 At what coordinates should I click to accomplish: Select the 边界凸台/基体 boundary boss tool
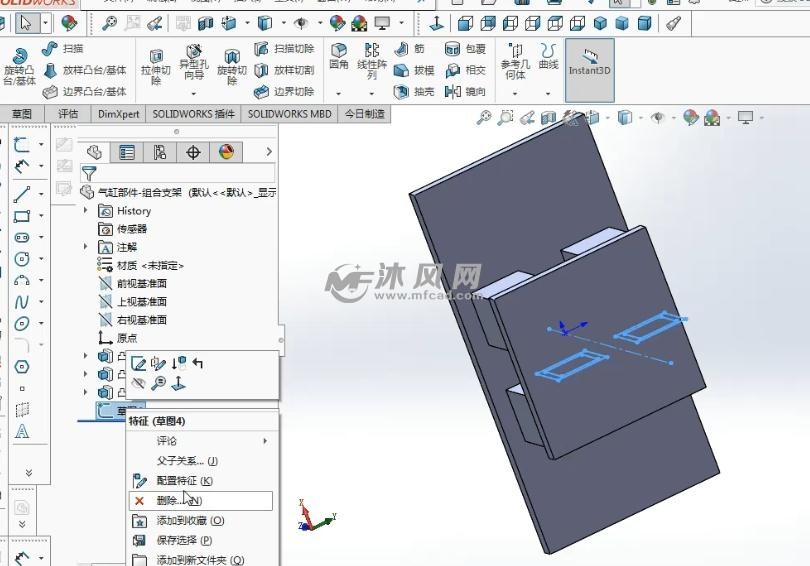coord(84,92)
